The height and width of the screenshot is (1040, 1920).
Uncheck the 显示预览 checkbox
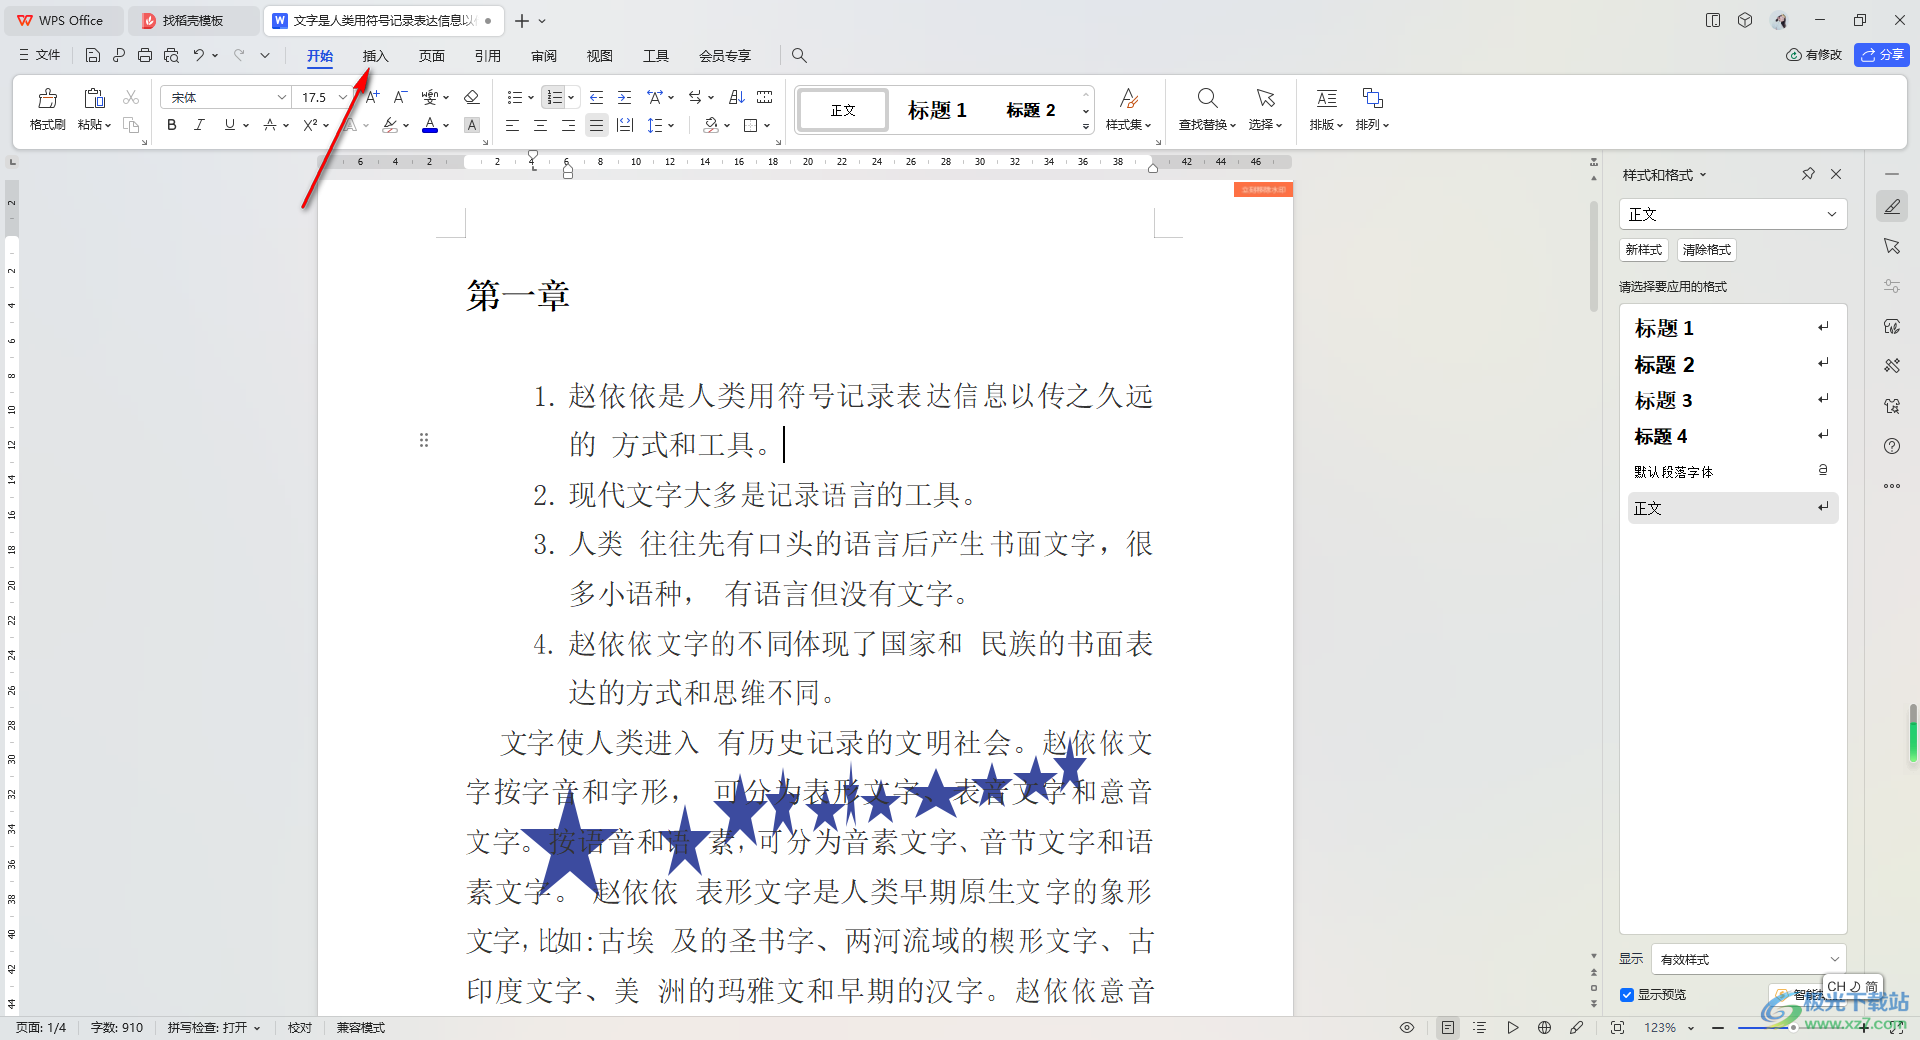point(1627,994)
